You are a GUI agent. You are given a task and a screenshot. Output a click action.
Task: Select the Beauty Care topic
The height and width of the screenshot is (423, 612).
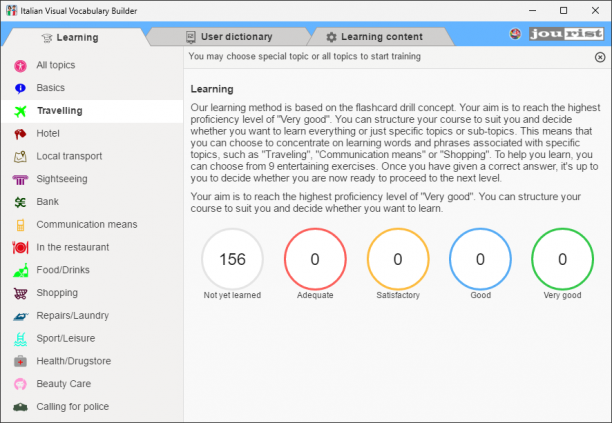[x=92, y=384]
